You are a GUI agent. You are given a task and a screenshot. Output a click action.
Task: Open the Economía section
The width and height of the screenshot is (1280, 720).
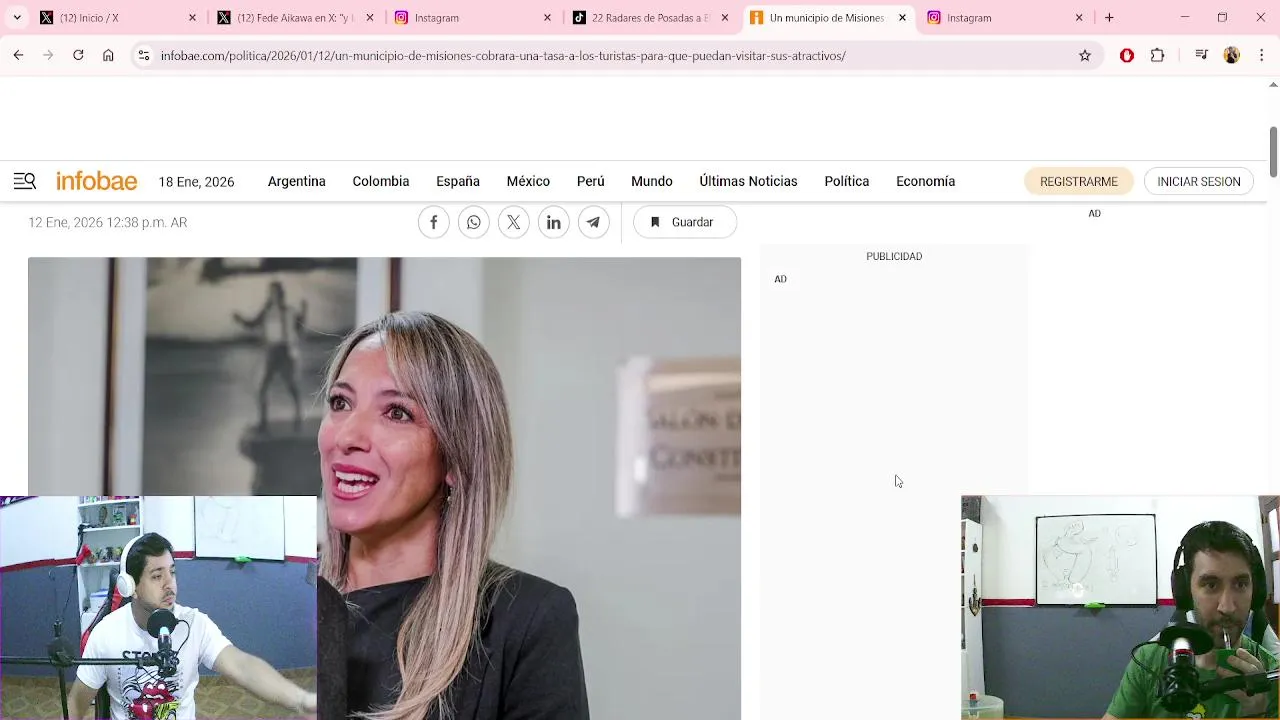(x=926, y=181)
